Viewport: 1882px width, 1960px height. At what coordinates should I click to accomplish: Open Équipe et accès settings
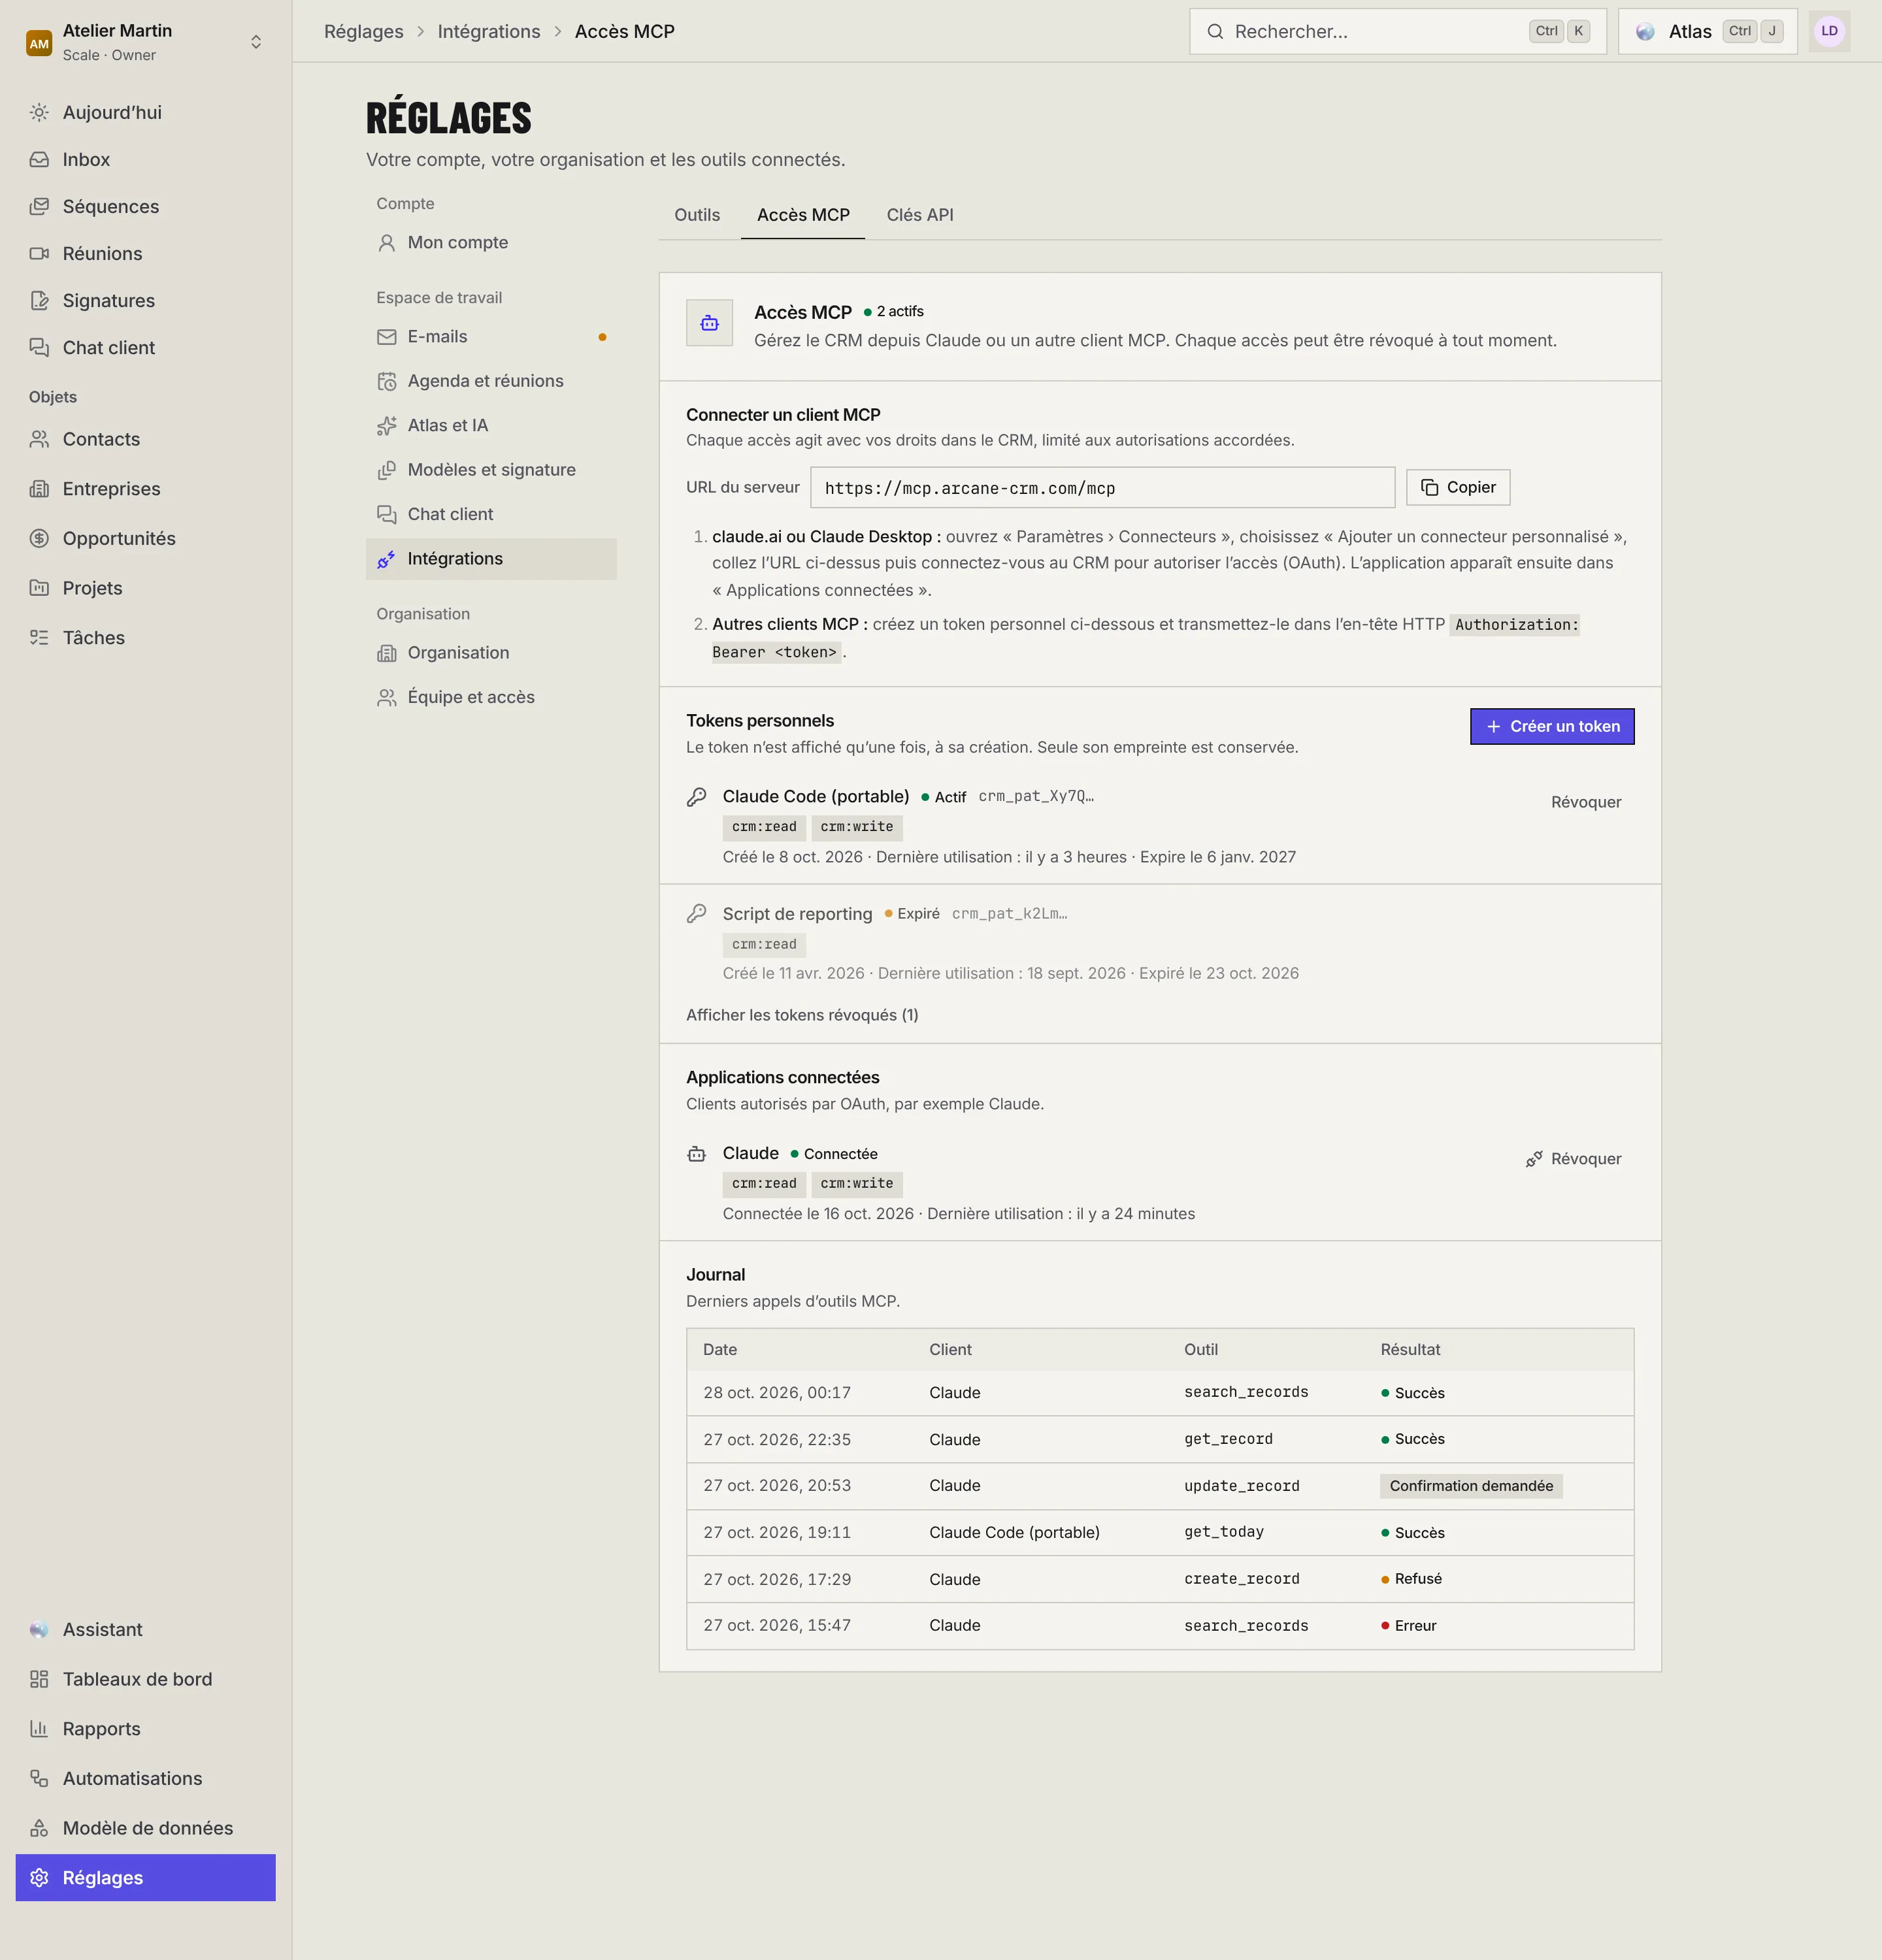click(x=491, y=697)
